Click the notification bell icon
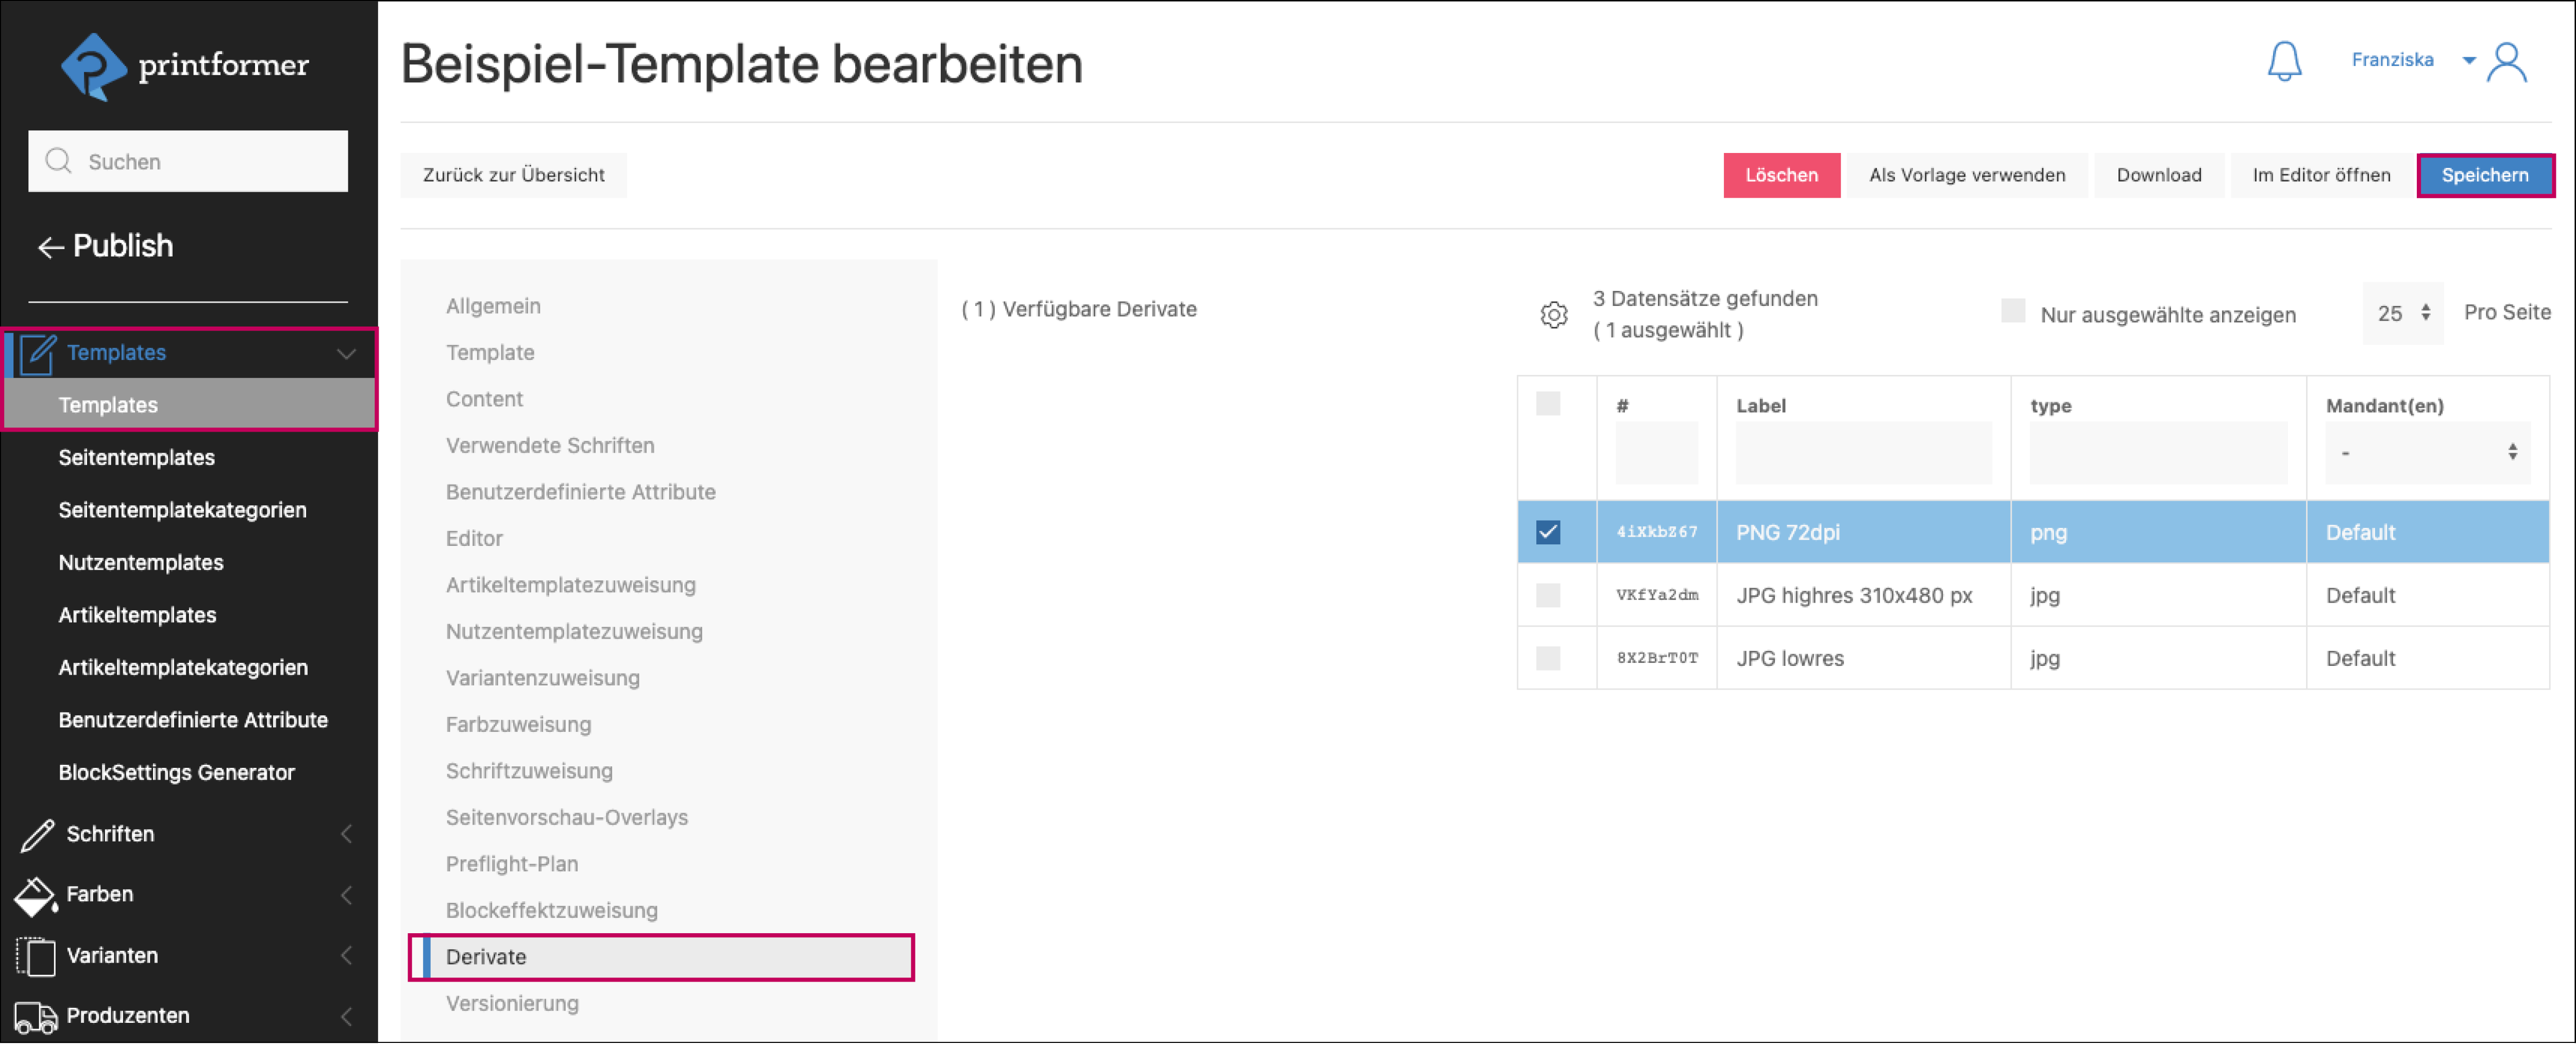Screen dimensions: 2576x1046 [2285, 62]
